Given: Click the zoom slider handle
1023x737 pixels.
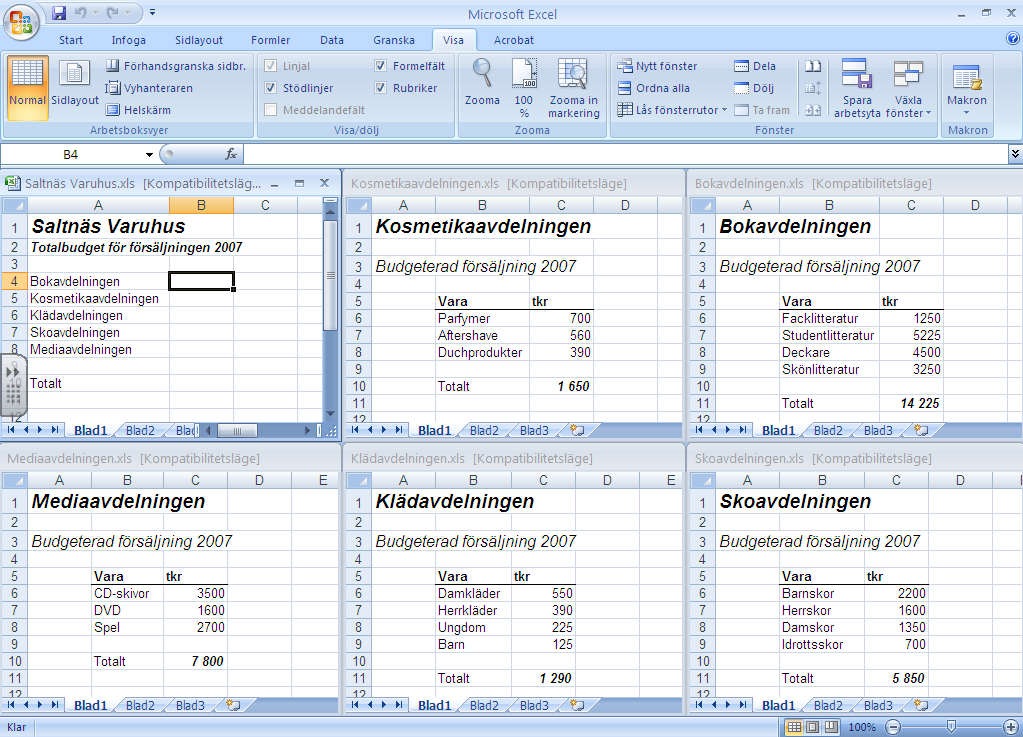Looking at the screenshot, I should pyautogui.click(x=952, y=726).
